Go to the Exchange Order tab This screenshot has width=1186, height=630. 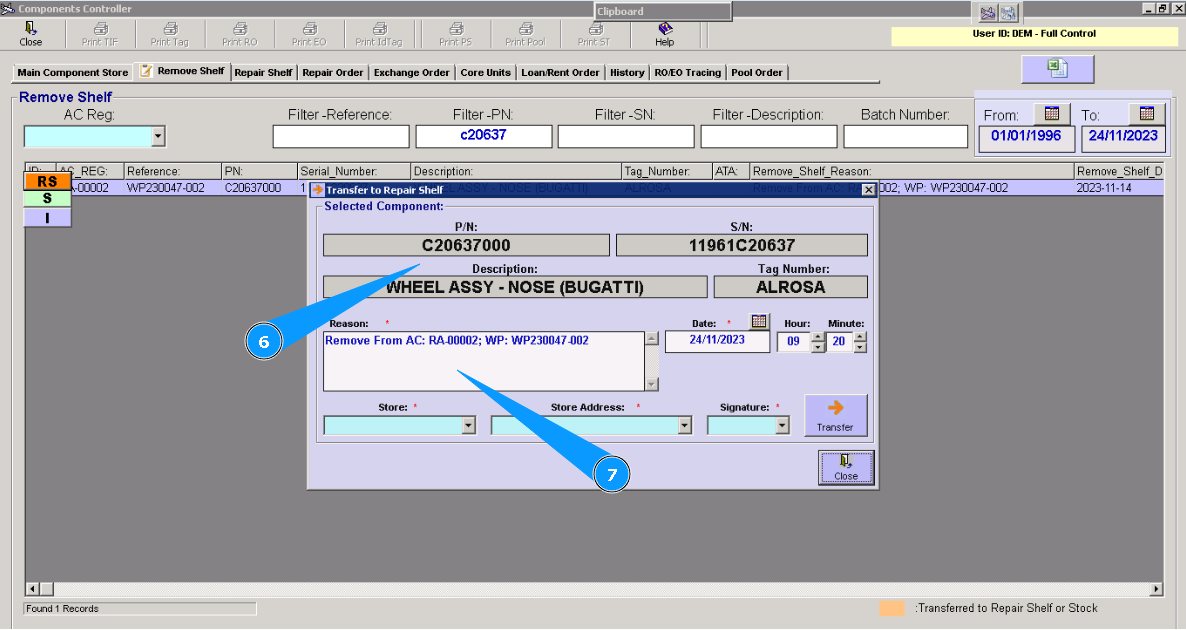click(411, 73)
